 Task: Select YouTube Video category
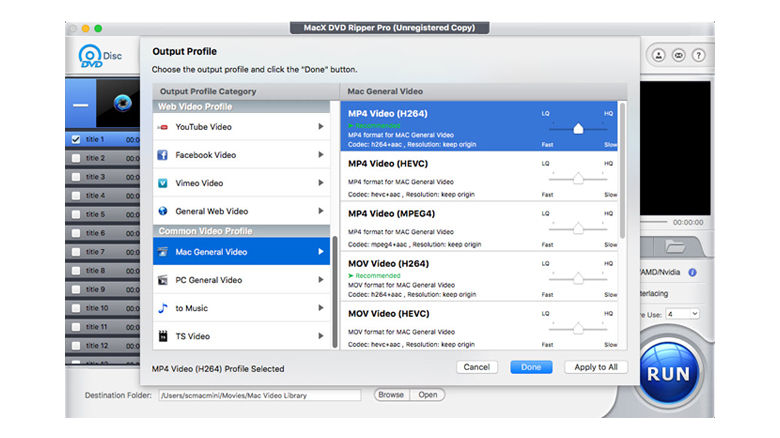coord(241,127)
